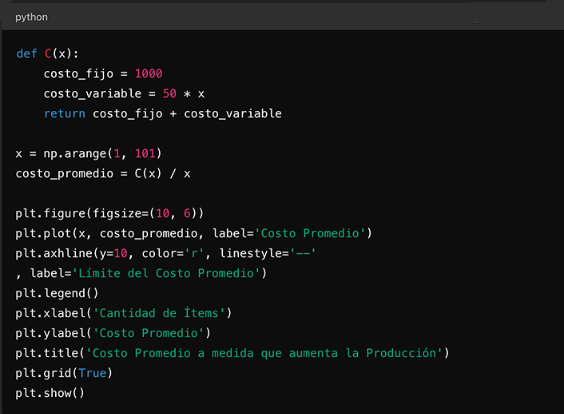The height and width of the screenshot is (414, 564).
Task: Click the 'return costo_fijo + costo_variable' line
Action: coord(163,114)
